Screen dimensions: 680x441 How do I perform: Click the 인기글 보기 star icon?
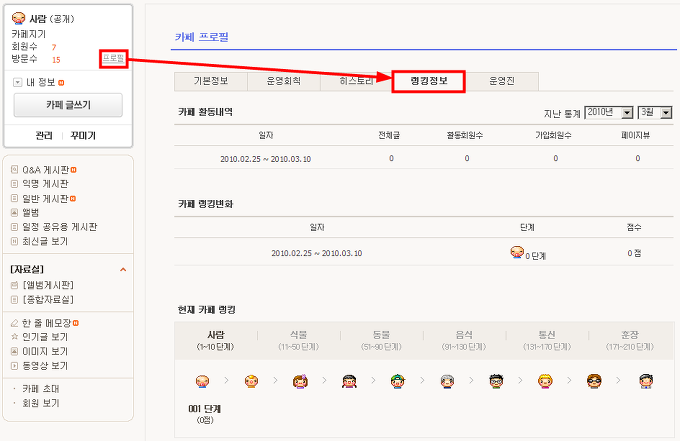14,337
